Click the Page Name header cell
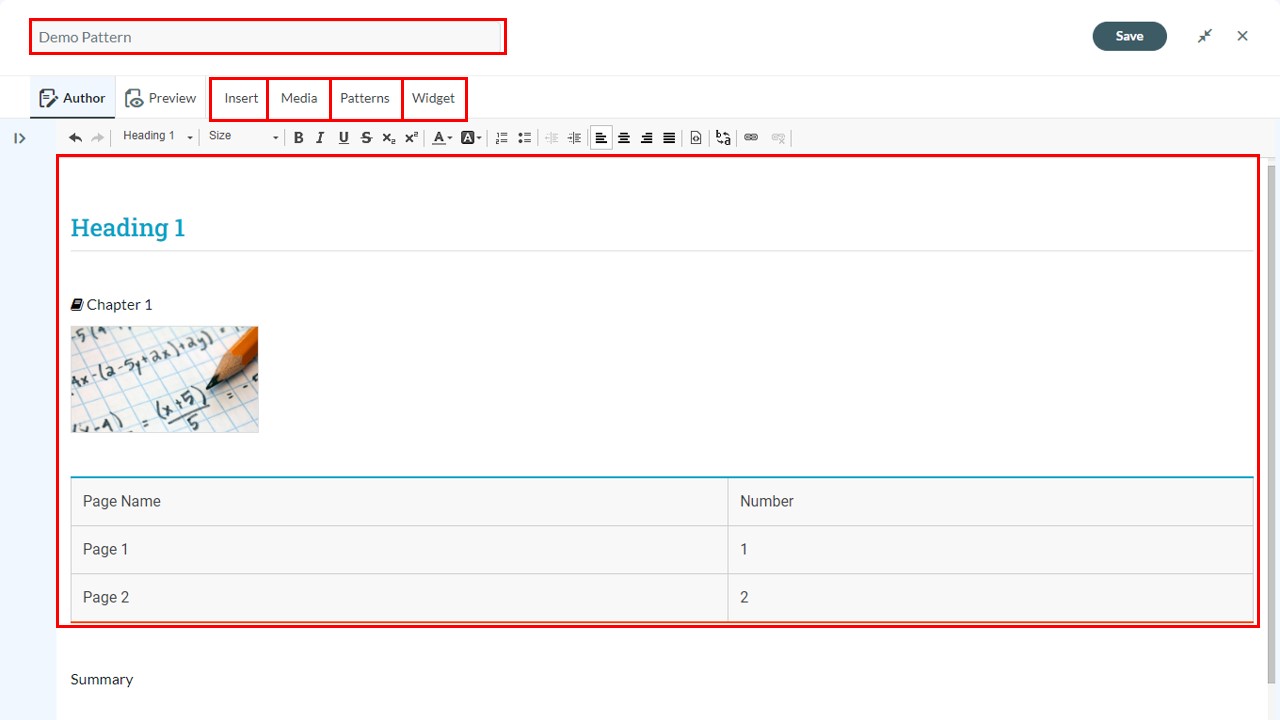Viewport: 1280px width, 720px height. 399,502
